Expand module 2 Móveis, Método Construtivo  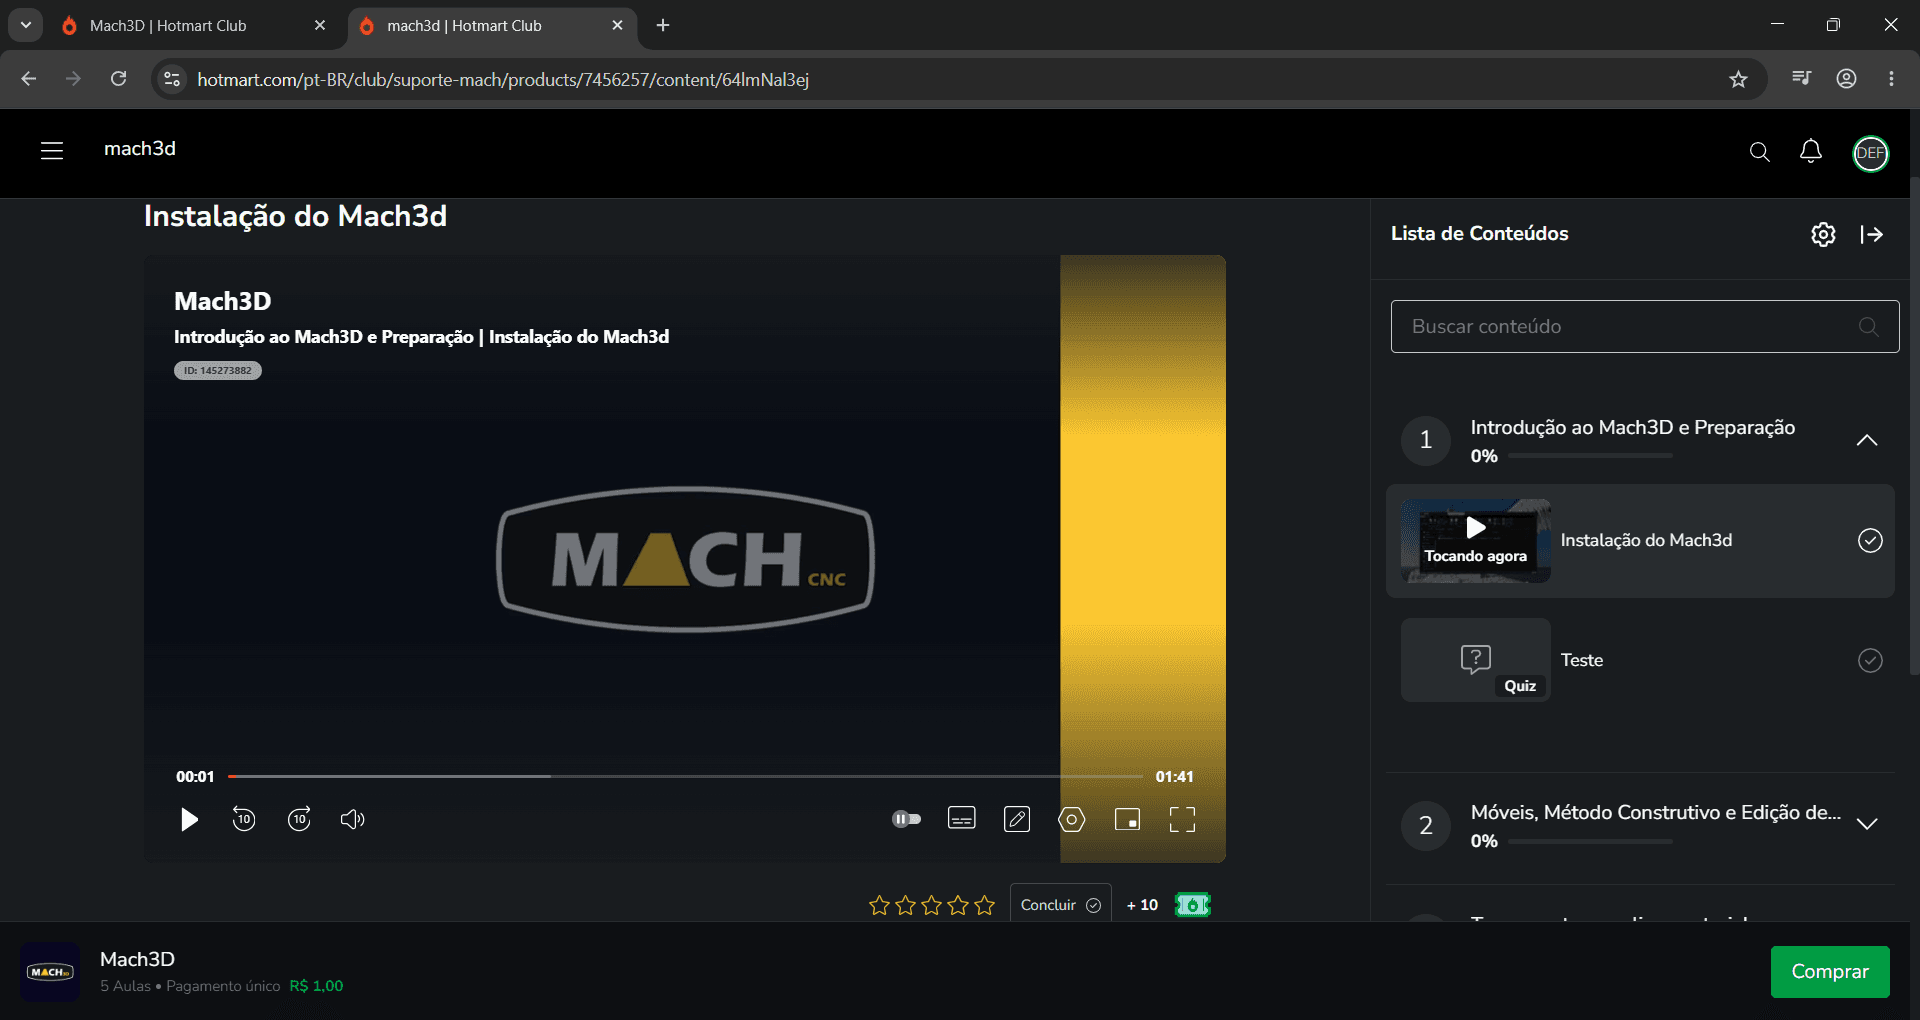point(1866,824)
